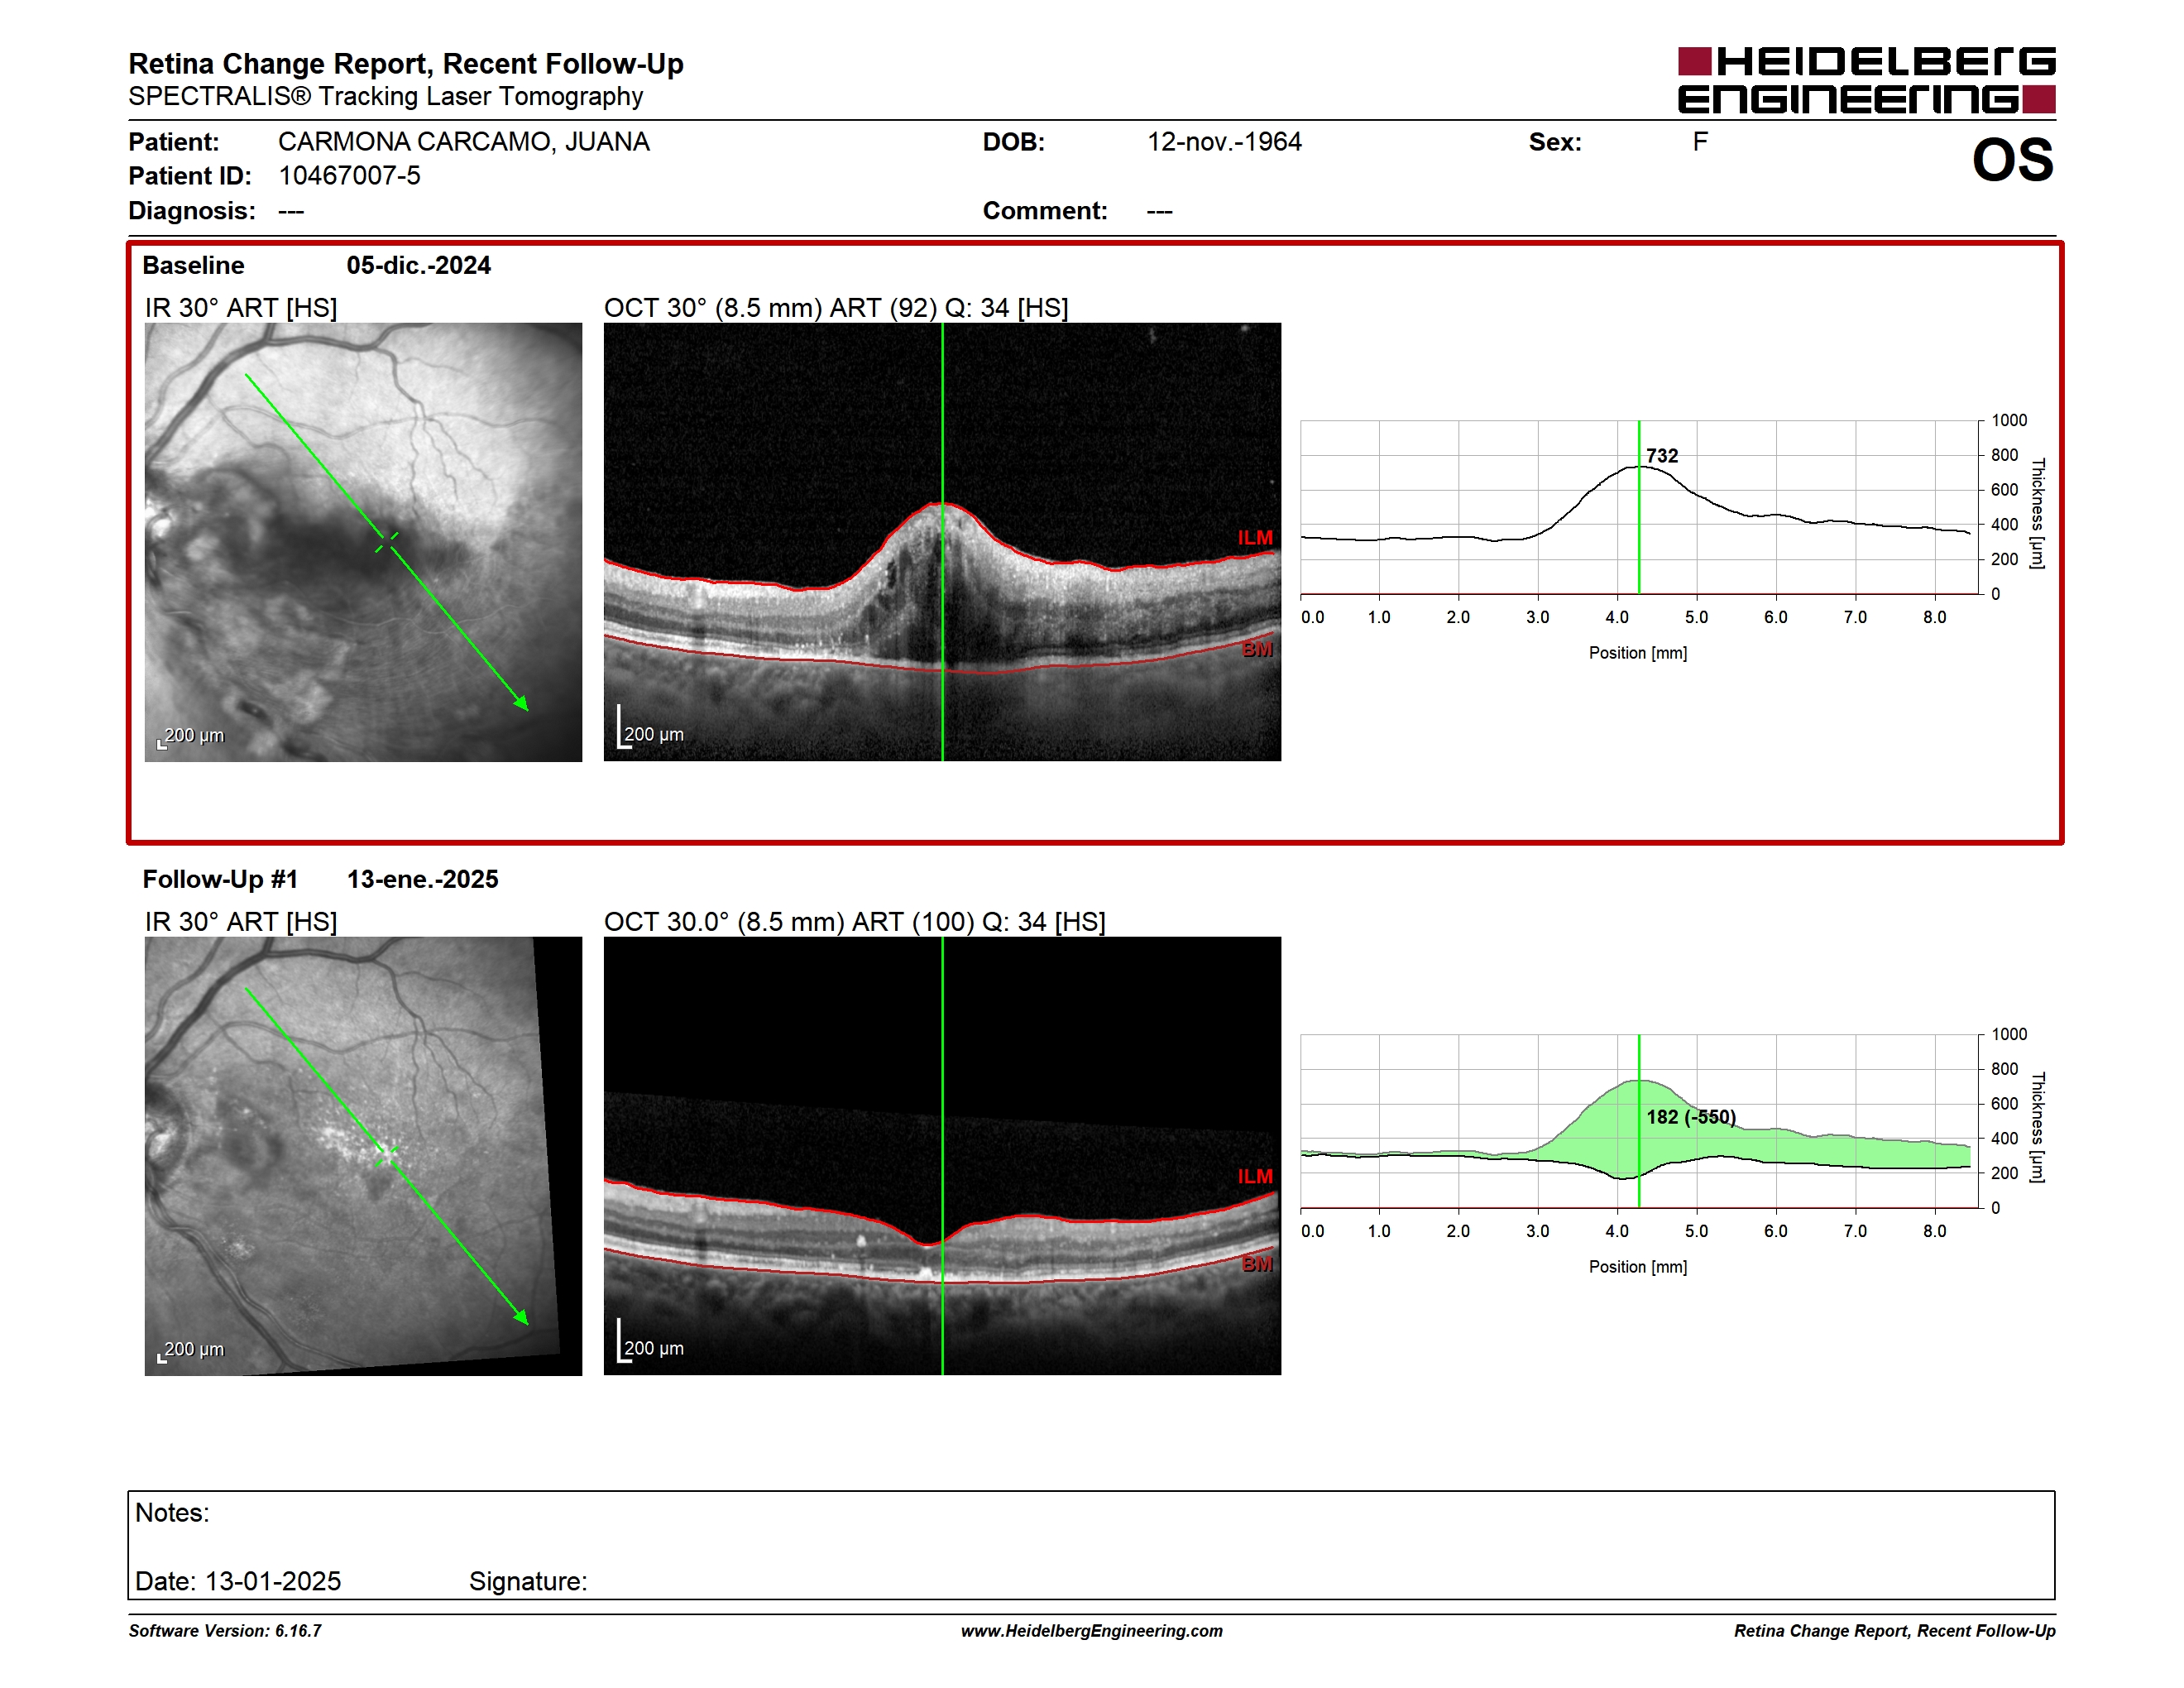The image size is (2184, 1688).
Task: Click the DOB value 12-nov.-1964
Action: point(1224,142)
